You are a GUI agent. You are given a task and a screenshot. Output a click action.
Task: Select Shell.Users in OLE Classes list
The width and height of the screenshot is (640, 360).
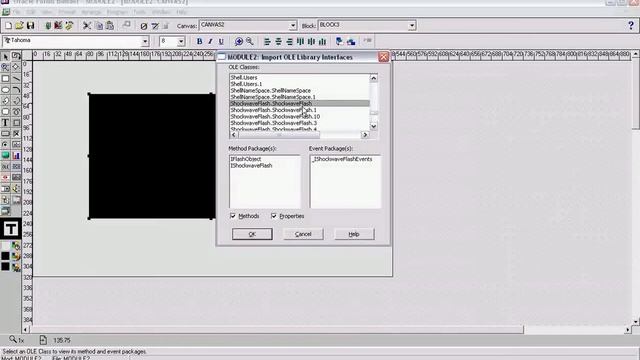tap(244, 78)
